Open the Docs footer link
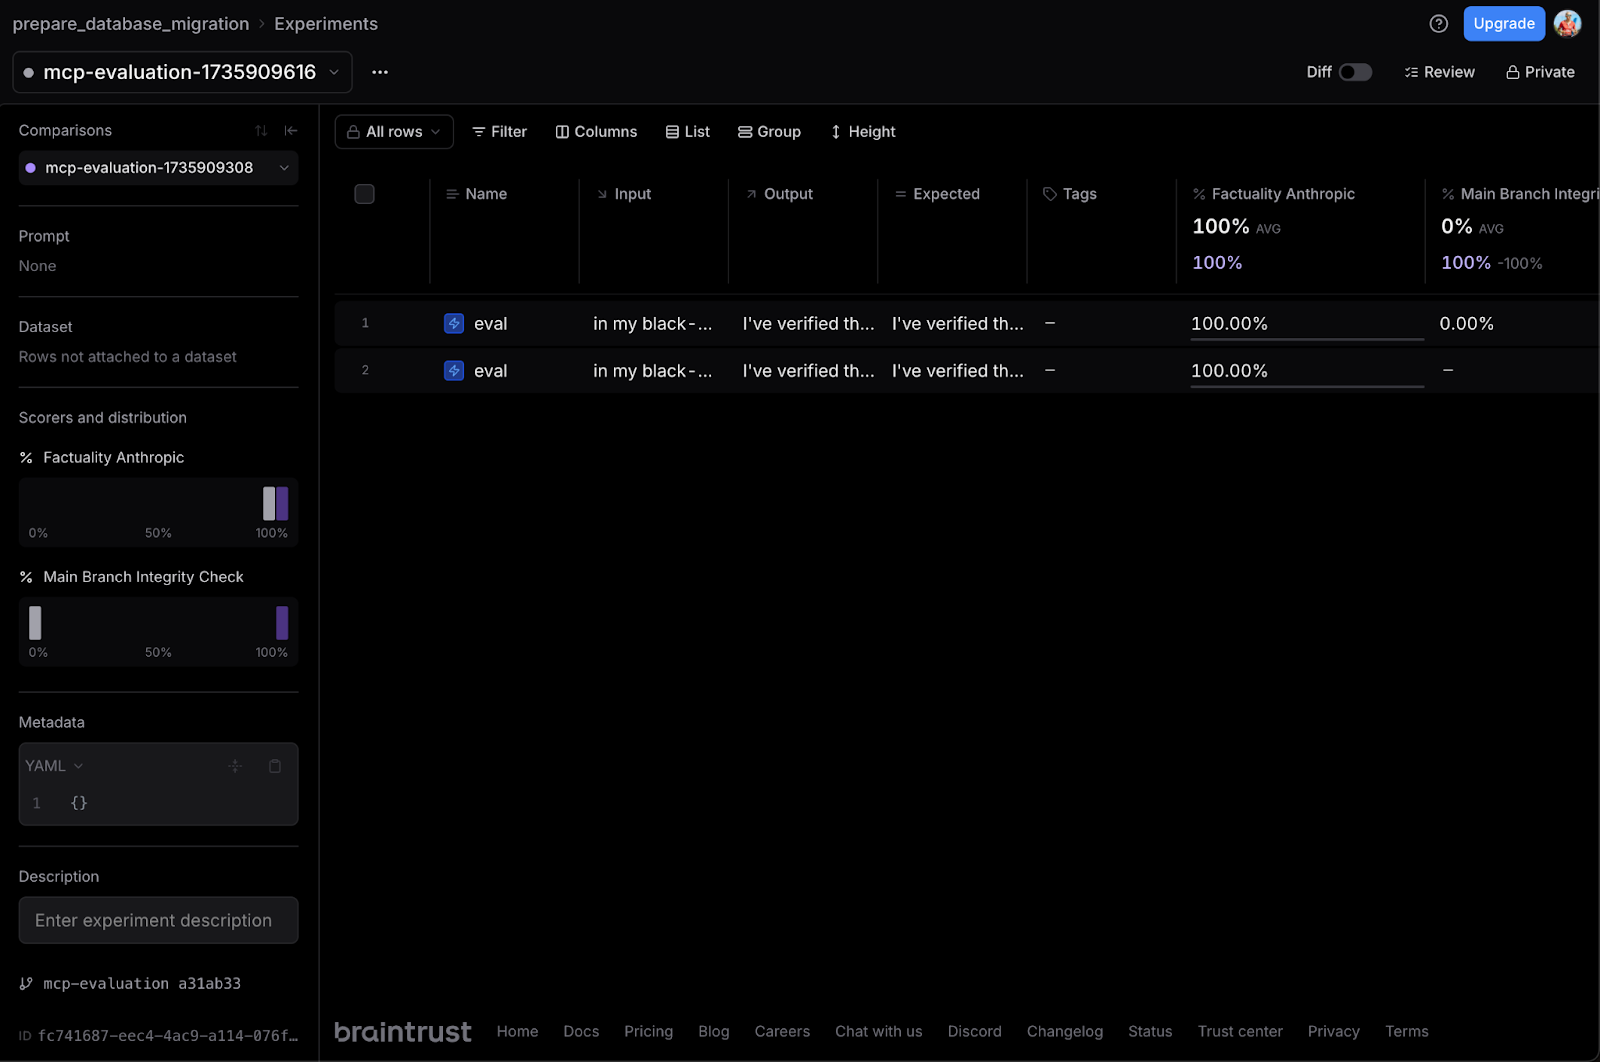The image size is (1600, 1062). pos(581,1031)
